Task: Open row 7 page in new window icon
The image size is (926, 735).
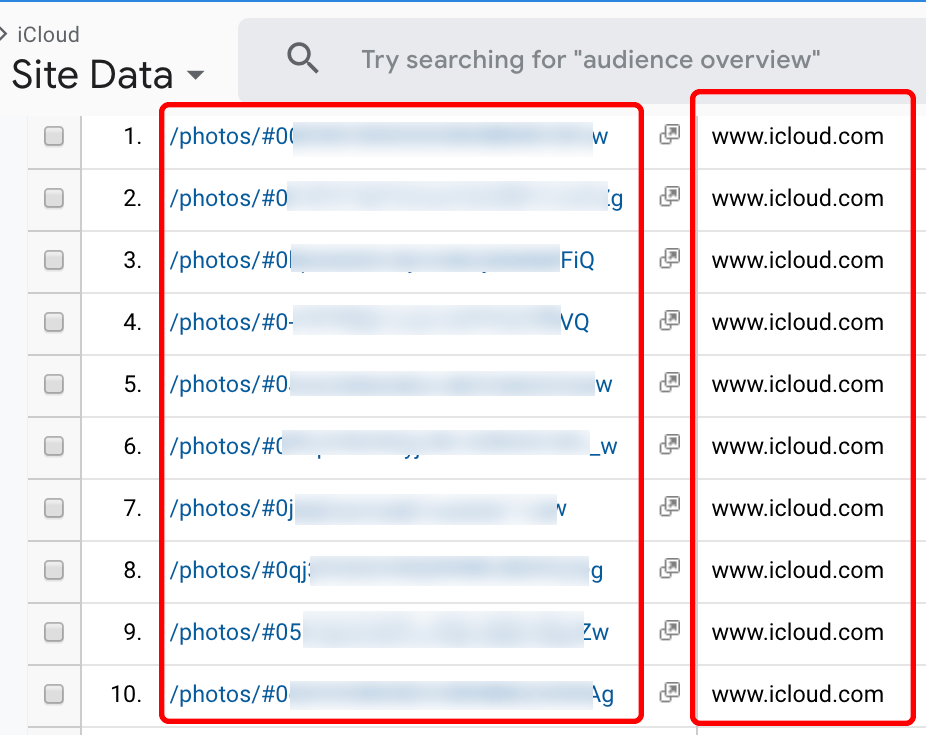Action: pos(670,507)
